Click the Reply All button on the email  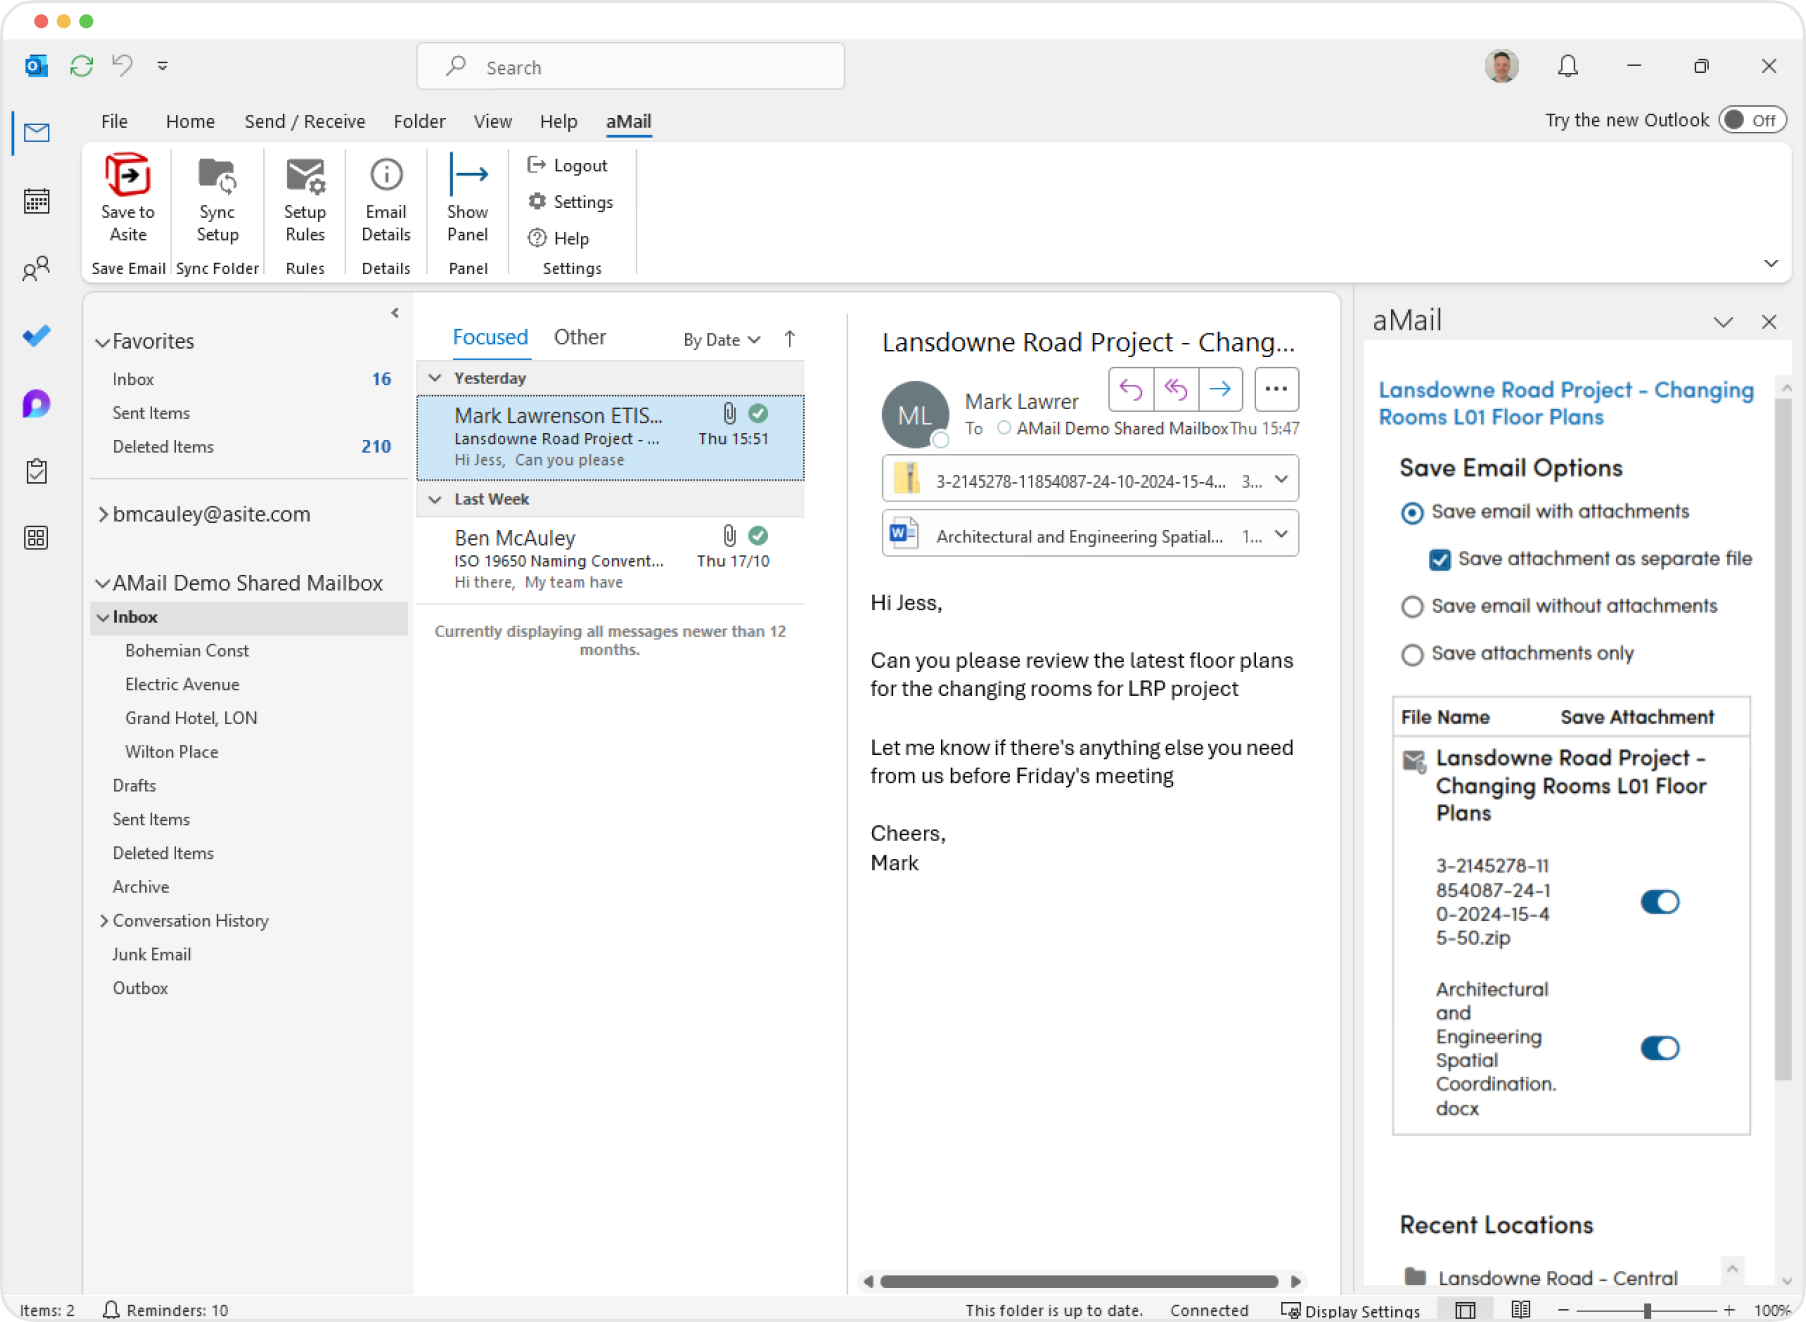tap(1176, 389)
